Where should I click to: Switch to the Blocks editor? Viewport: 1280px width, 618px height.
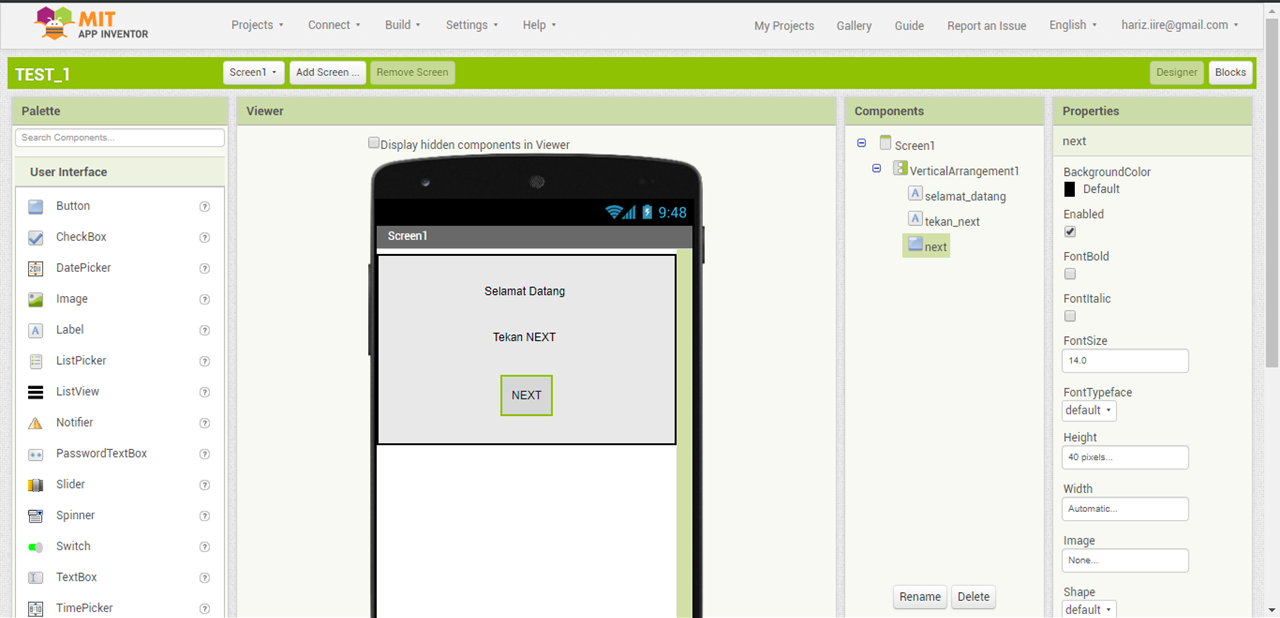tap(1230, 72)
